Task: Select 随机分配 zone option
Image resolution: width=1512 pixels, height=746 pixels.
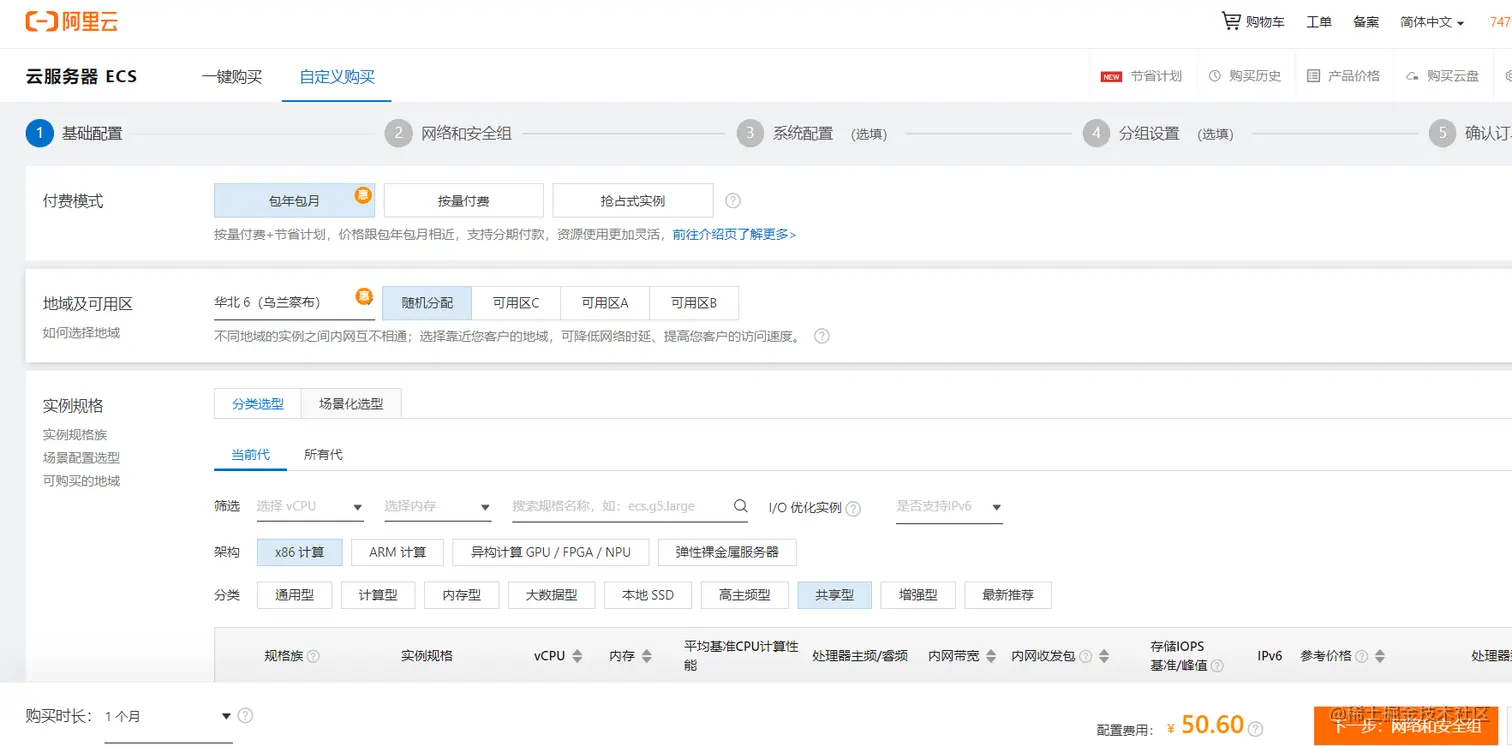Action: pos(427,303)
